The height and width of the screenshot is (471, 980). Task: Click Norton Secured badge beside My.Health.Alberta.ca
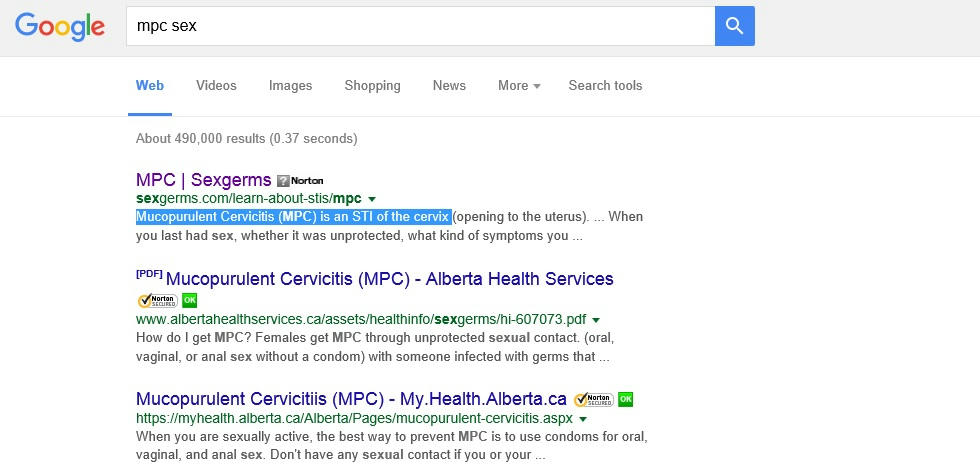coord(593,399)
